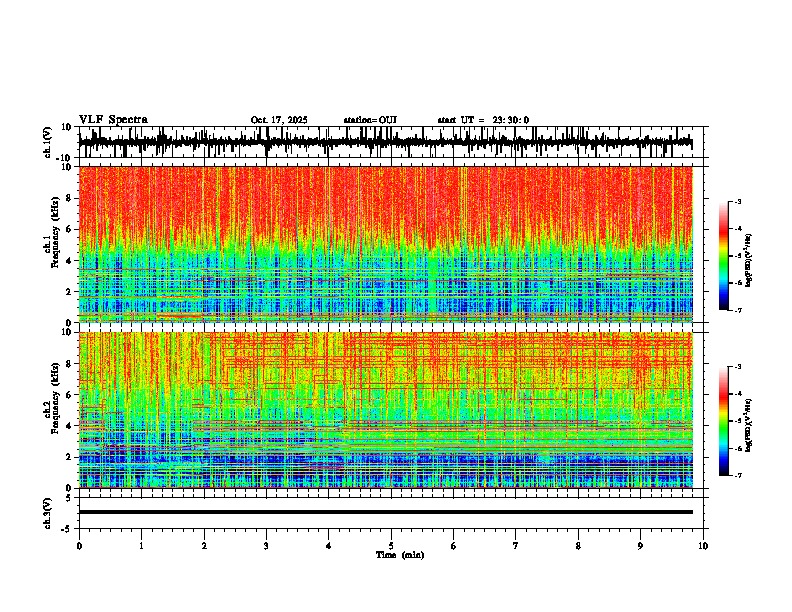Click time axis tick label "7"

(516, 546)
